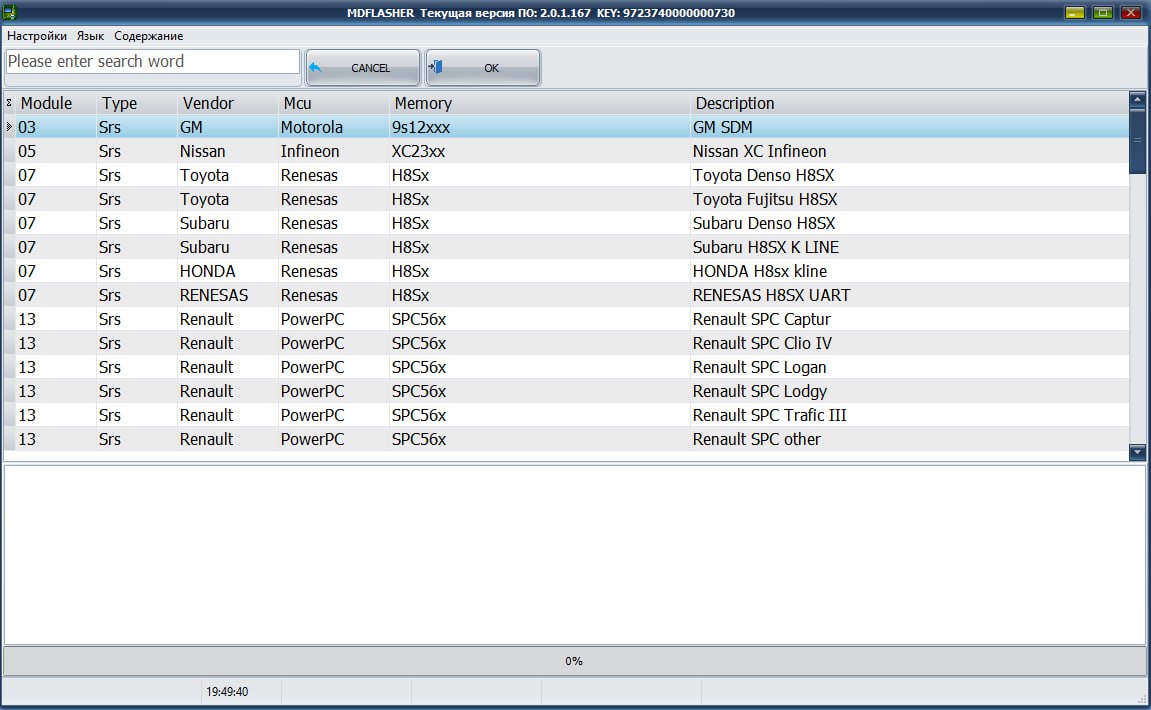Click the CANCEL button

click(363, 68)
